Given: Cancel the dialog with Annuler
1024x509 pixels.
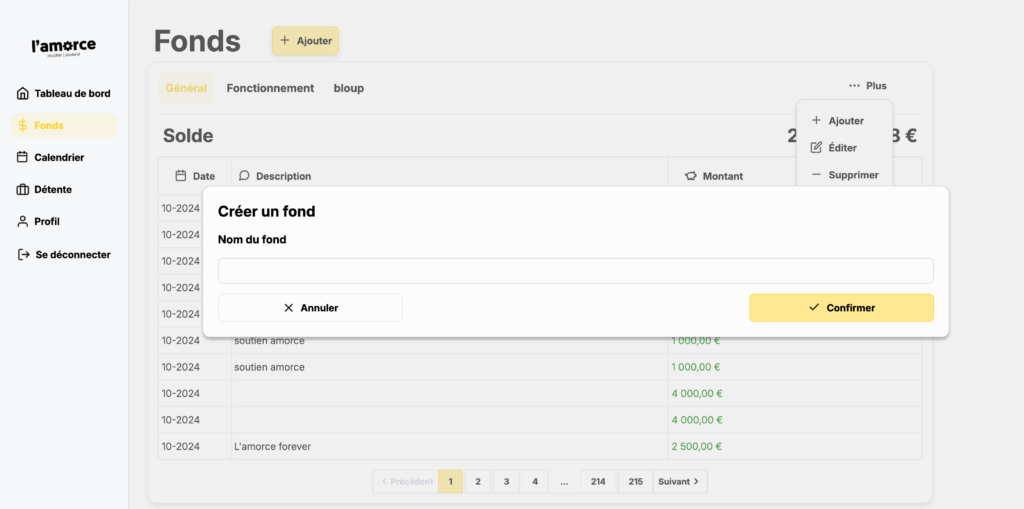Looking at the screenshot, I should [x=310, y=308].
